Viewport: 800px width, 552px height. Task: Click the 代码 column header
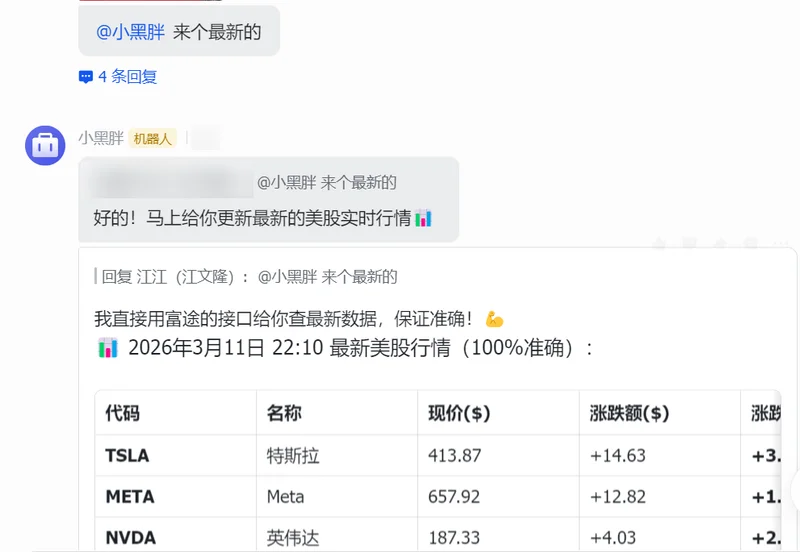click(122, 413)
